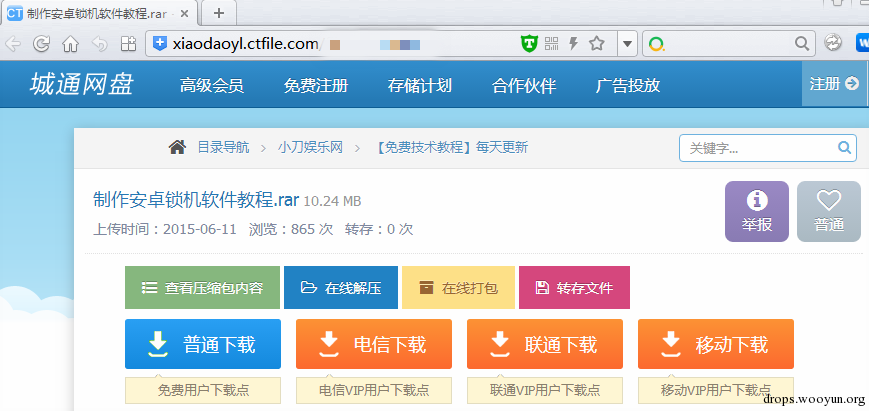Screen dimensions: 869x411
Task: Open 【免费技术教程】每天更新 breadcrumb link
Action: click(x=451, y=147)
